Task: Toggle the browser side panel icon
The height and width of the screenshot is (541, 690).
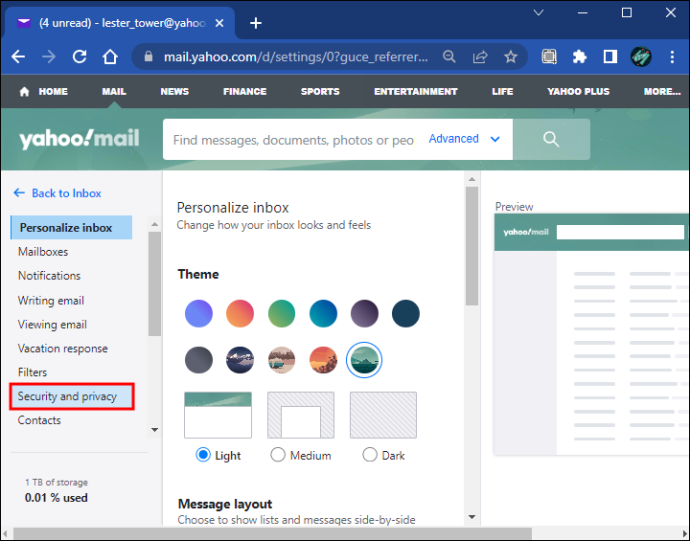Action: click(610, 57)
